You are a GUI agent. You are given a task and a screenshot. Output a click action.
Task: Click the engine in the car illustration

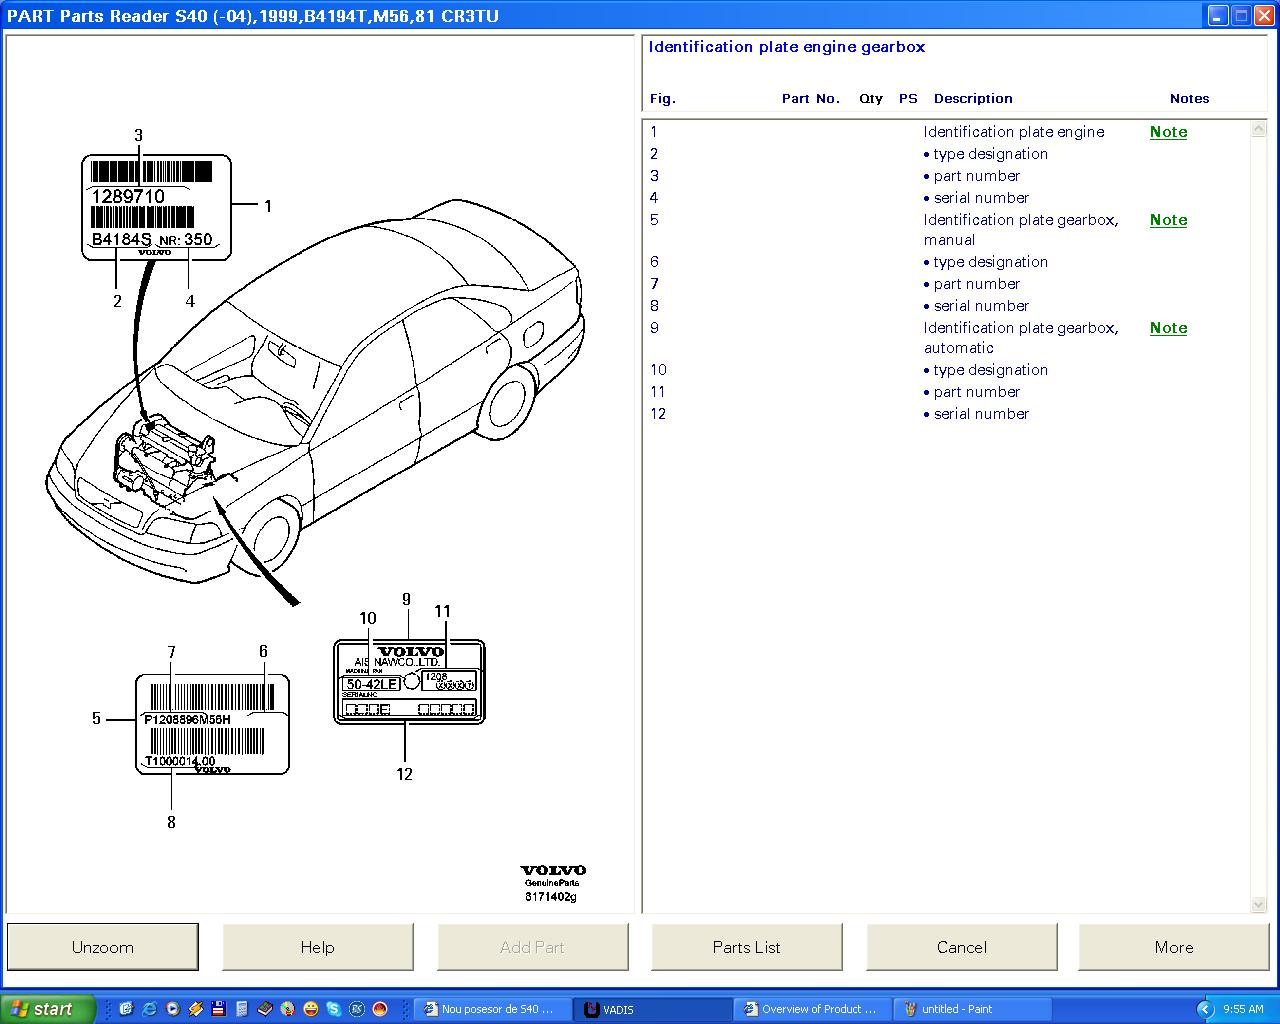(x=165, y=463)
